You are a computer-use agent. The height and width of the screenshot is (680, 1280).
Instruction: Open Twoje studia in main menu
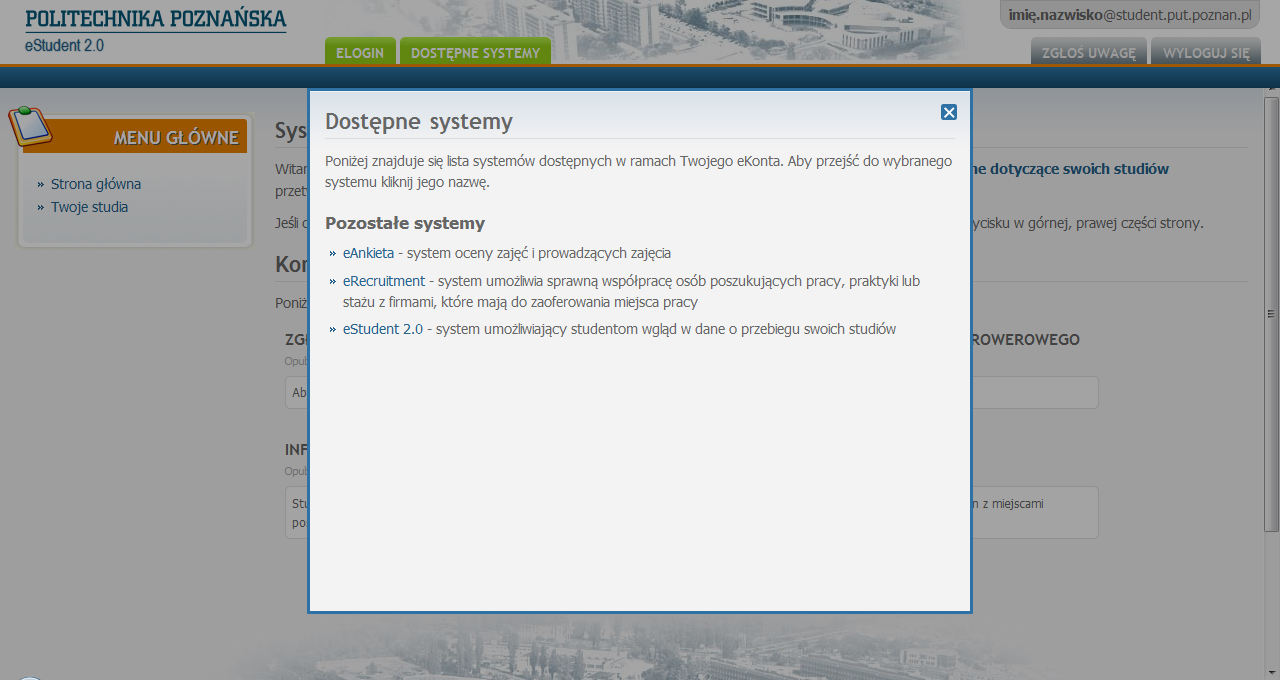[x=89, y=207]
